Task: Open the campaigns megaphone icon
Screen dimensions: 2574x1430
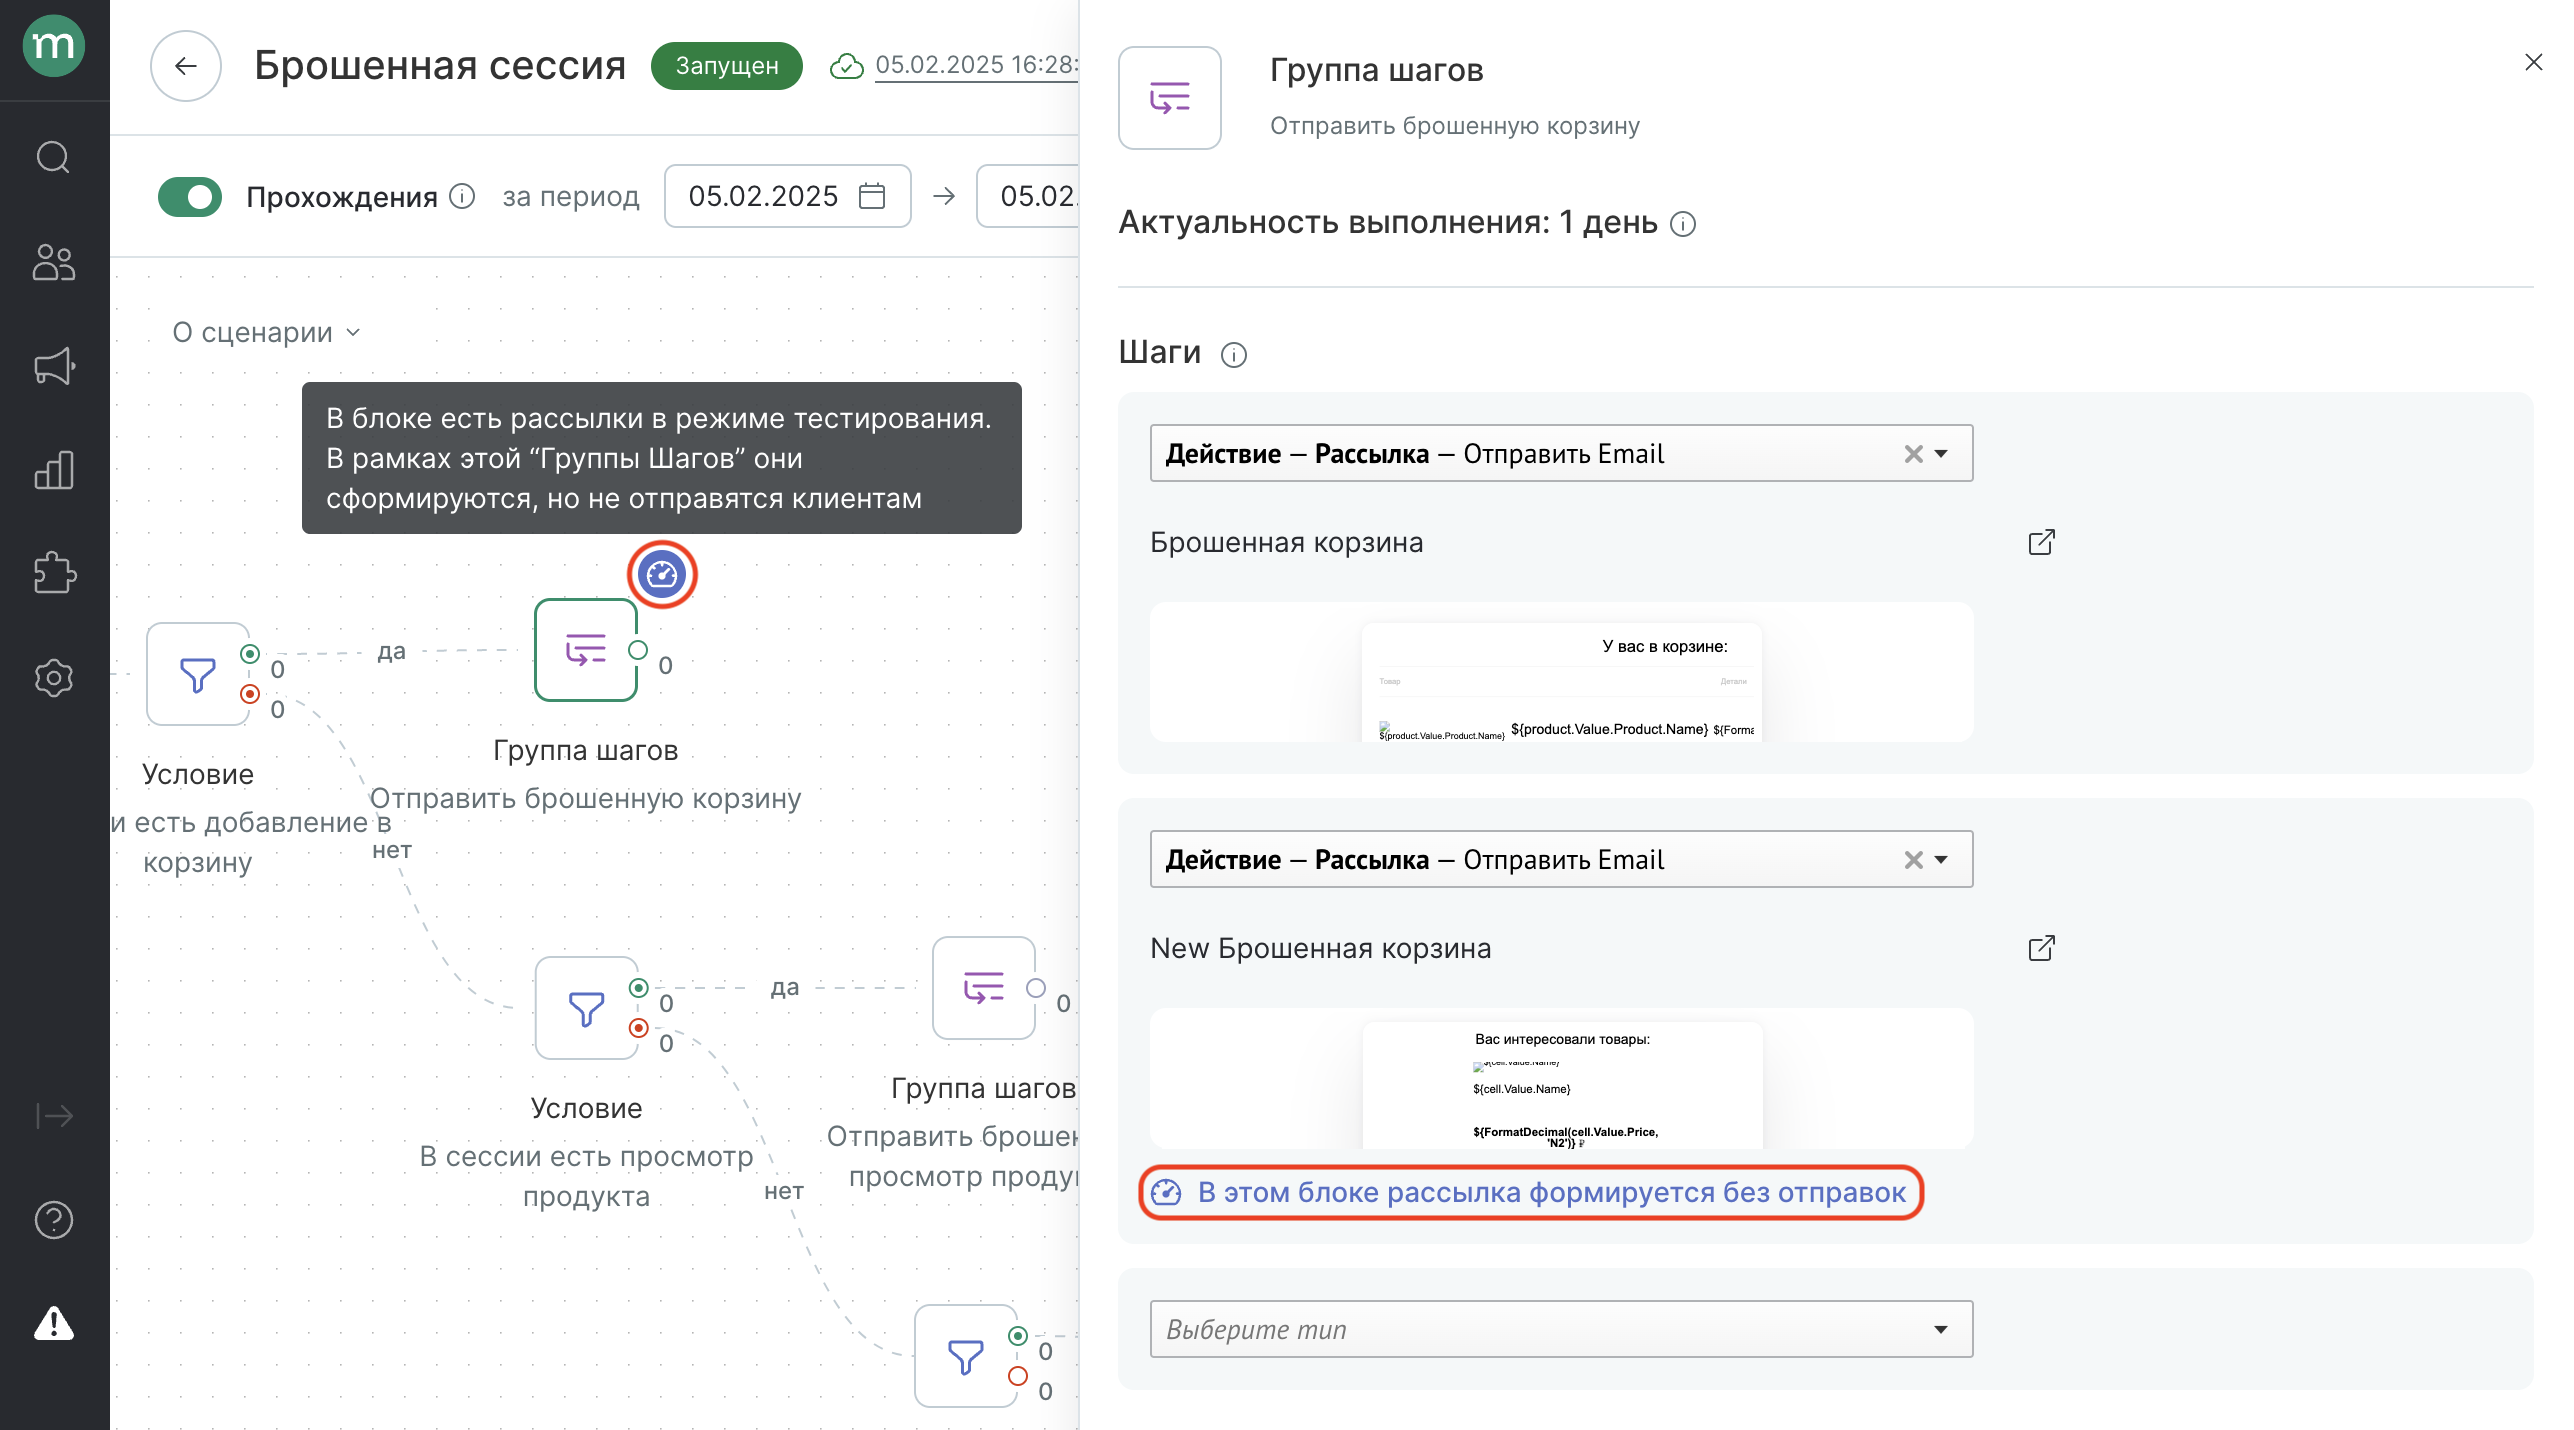Action: pyautogui.click(x=54, y=366)
